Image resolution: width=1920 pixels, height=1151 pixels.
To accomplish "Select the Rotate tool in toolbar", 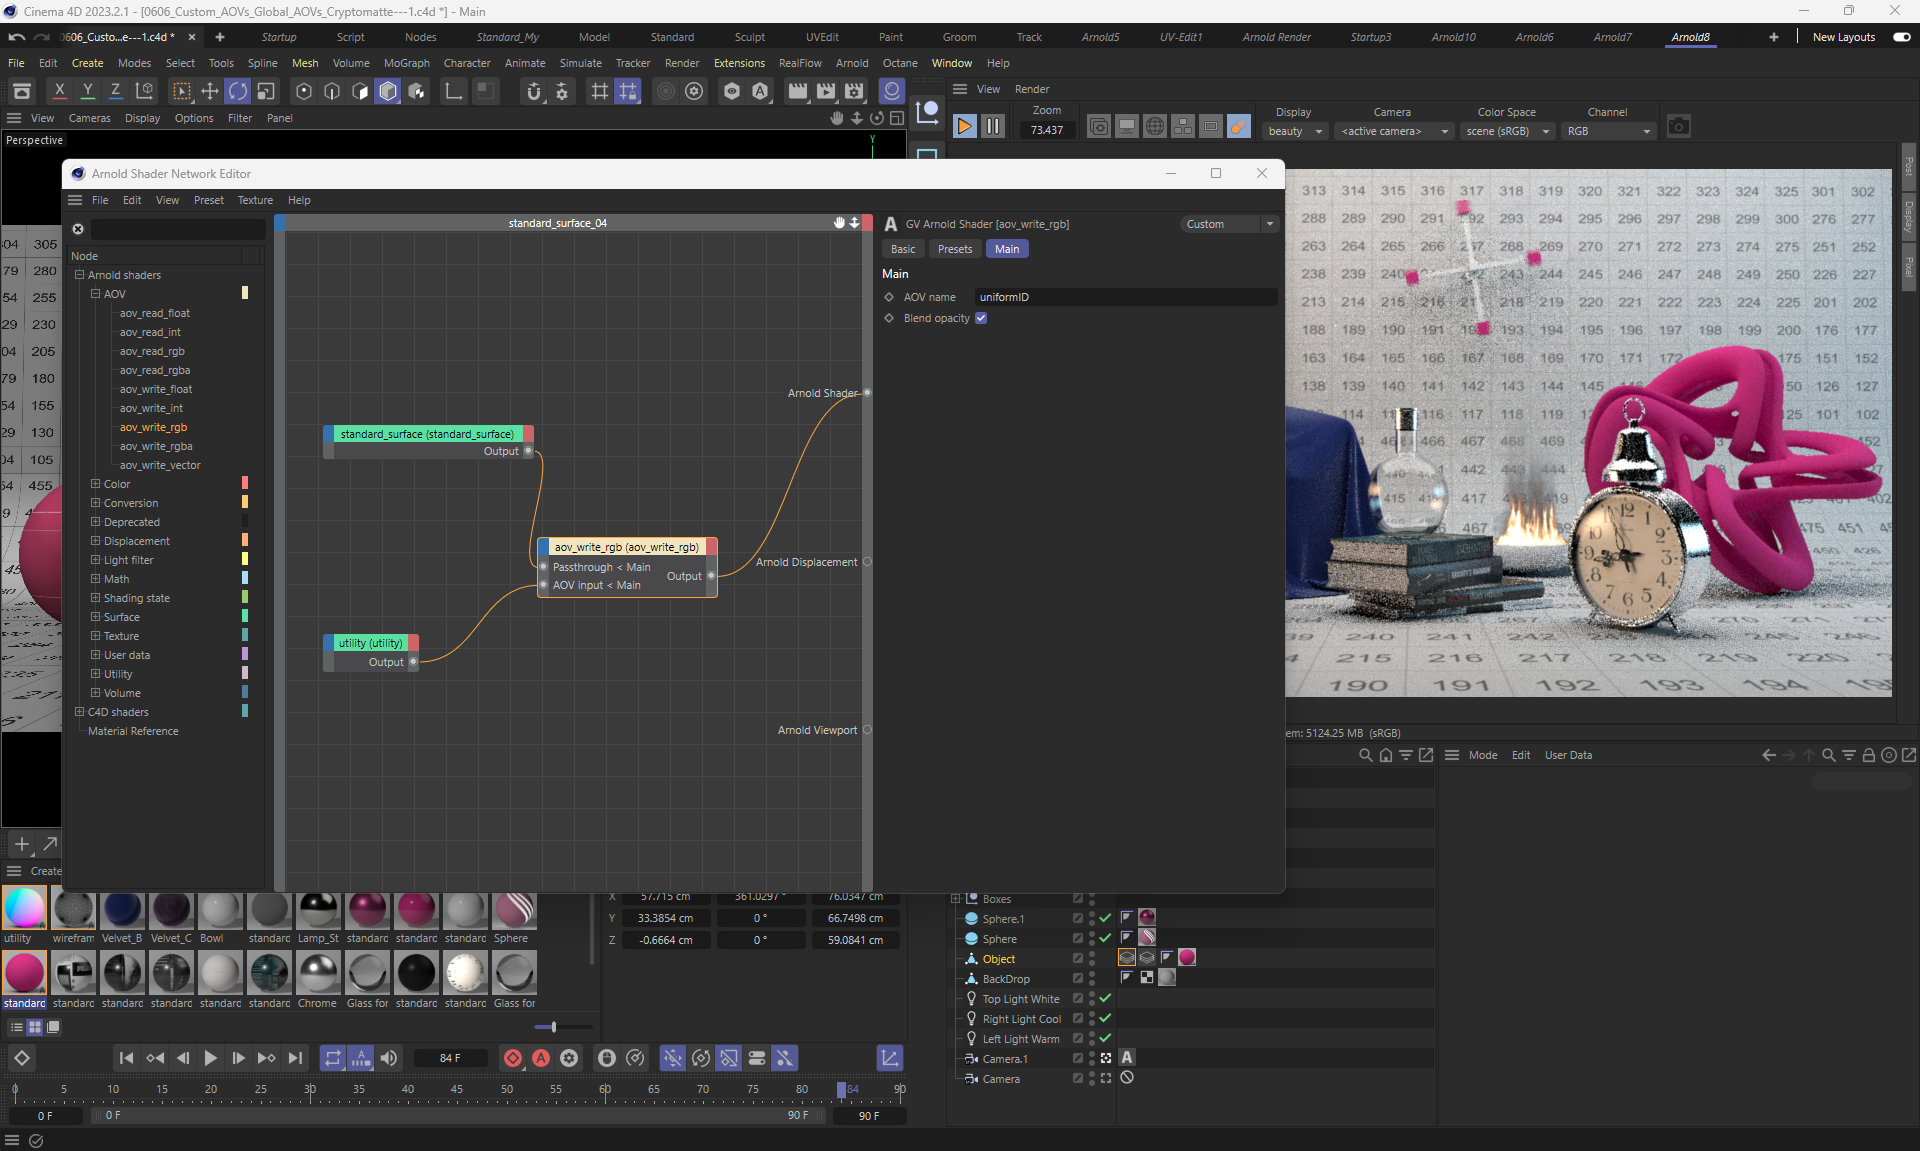I will [238, 92].
